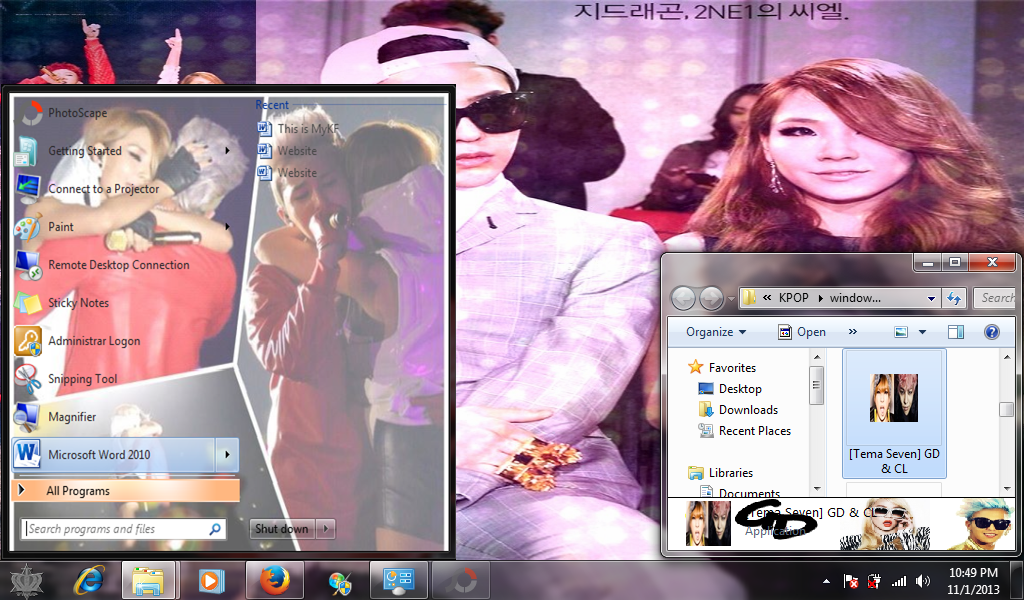Image resolution: width=1024 pixels, height=600 pixels.
Task: Select window... folder in address bar
Action: (x=855, y=298)
